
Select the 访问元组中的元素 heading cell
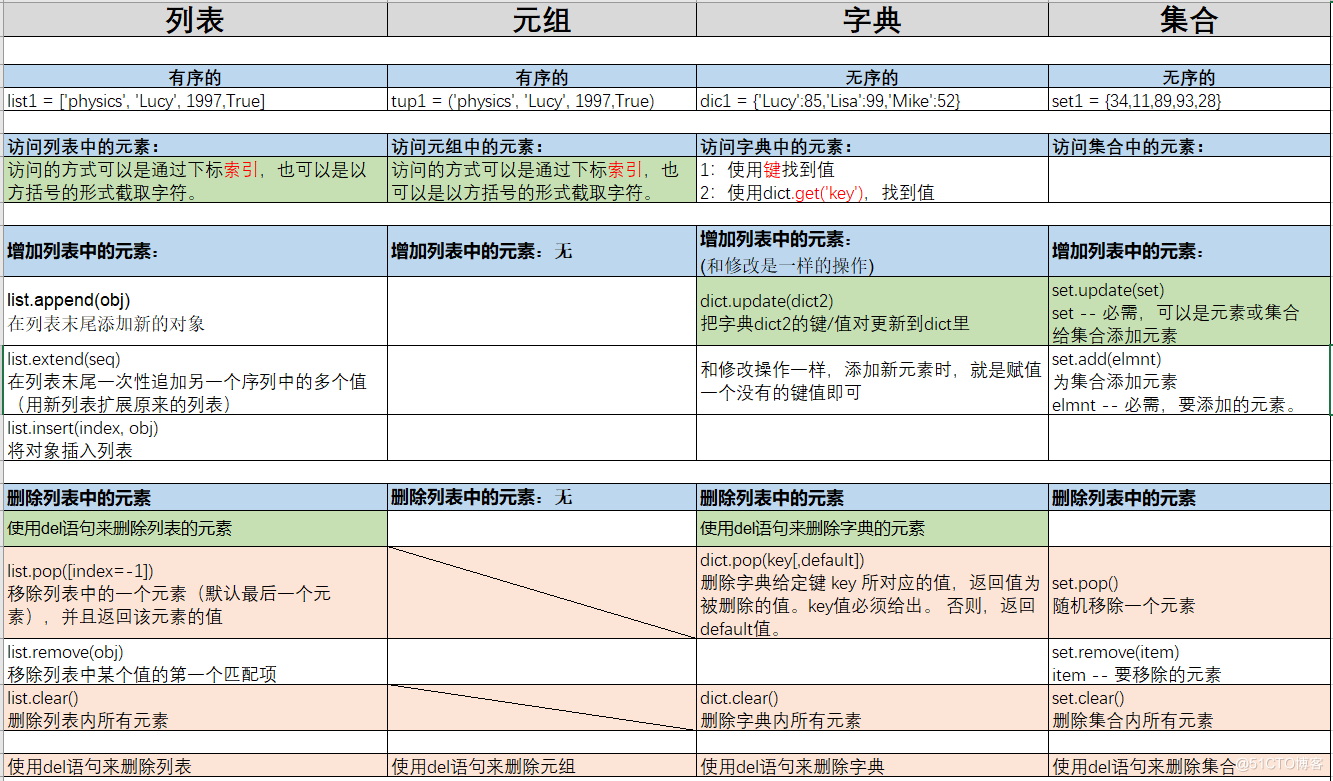542,146
